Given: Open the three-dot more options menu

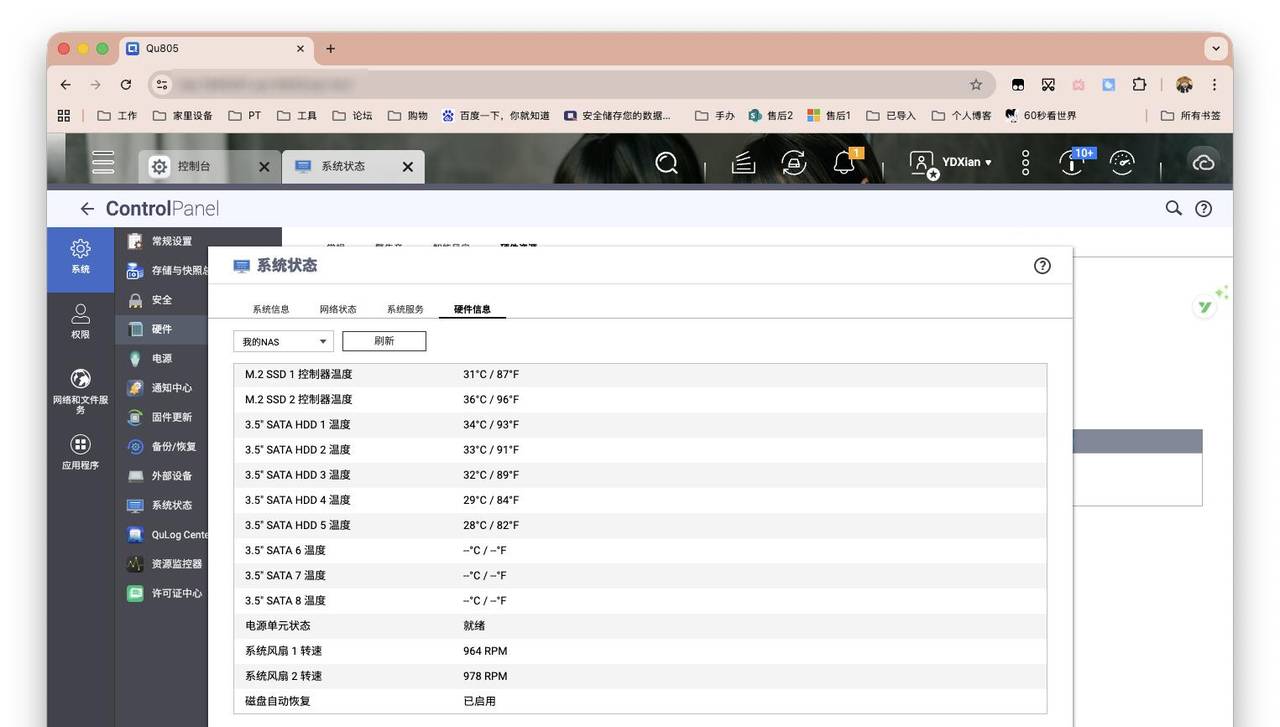Looking at the screenshot, I should [1025, 162].
